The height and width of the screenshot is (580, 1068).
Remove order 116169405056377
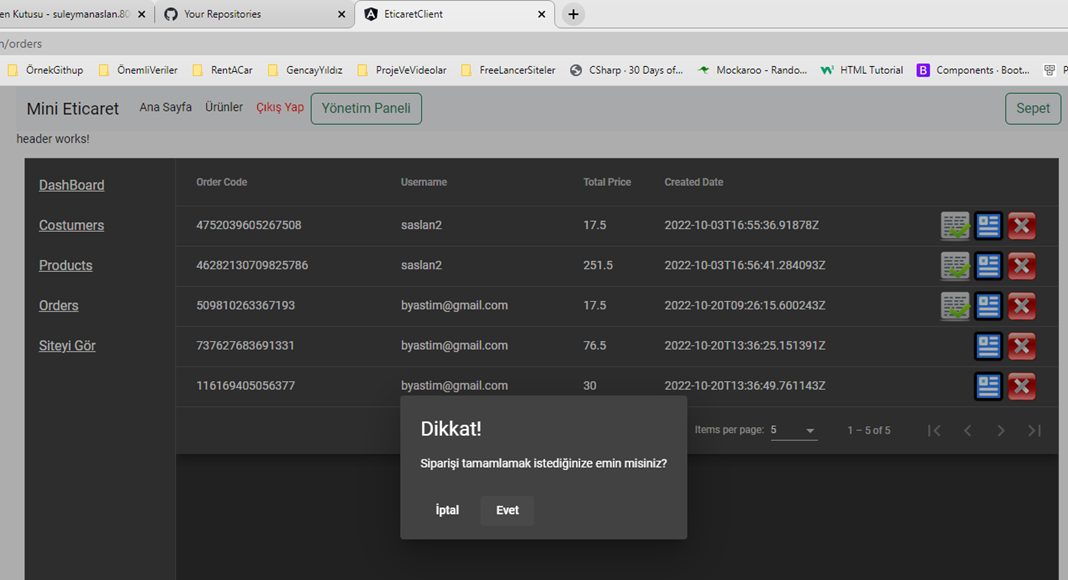pyautogui.click(x=1021, y=385)
